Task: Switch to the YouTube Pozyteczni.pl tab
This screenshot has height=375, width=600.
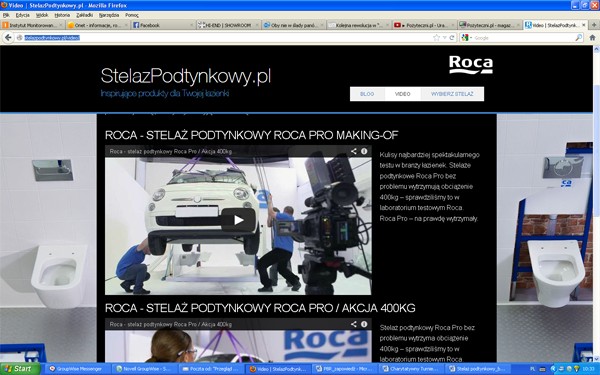Action: click(425, 25)
